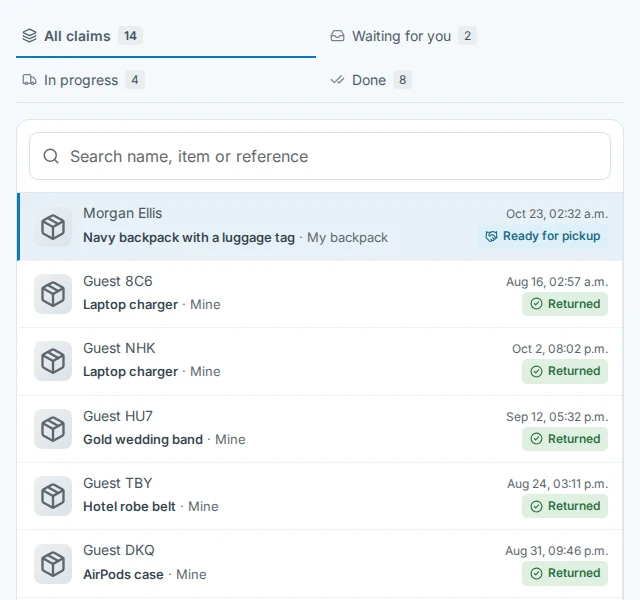Click the package icon for Guest DKQ
Viewport: 640px width, 600px height.
[53, 564]
